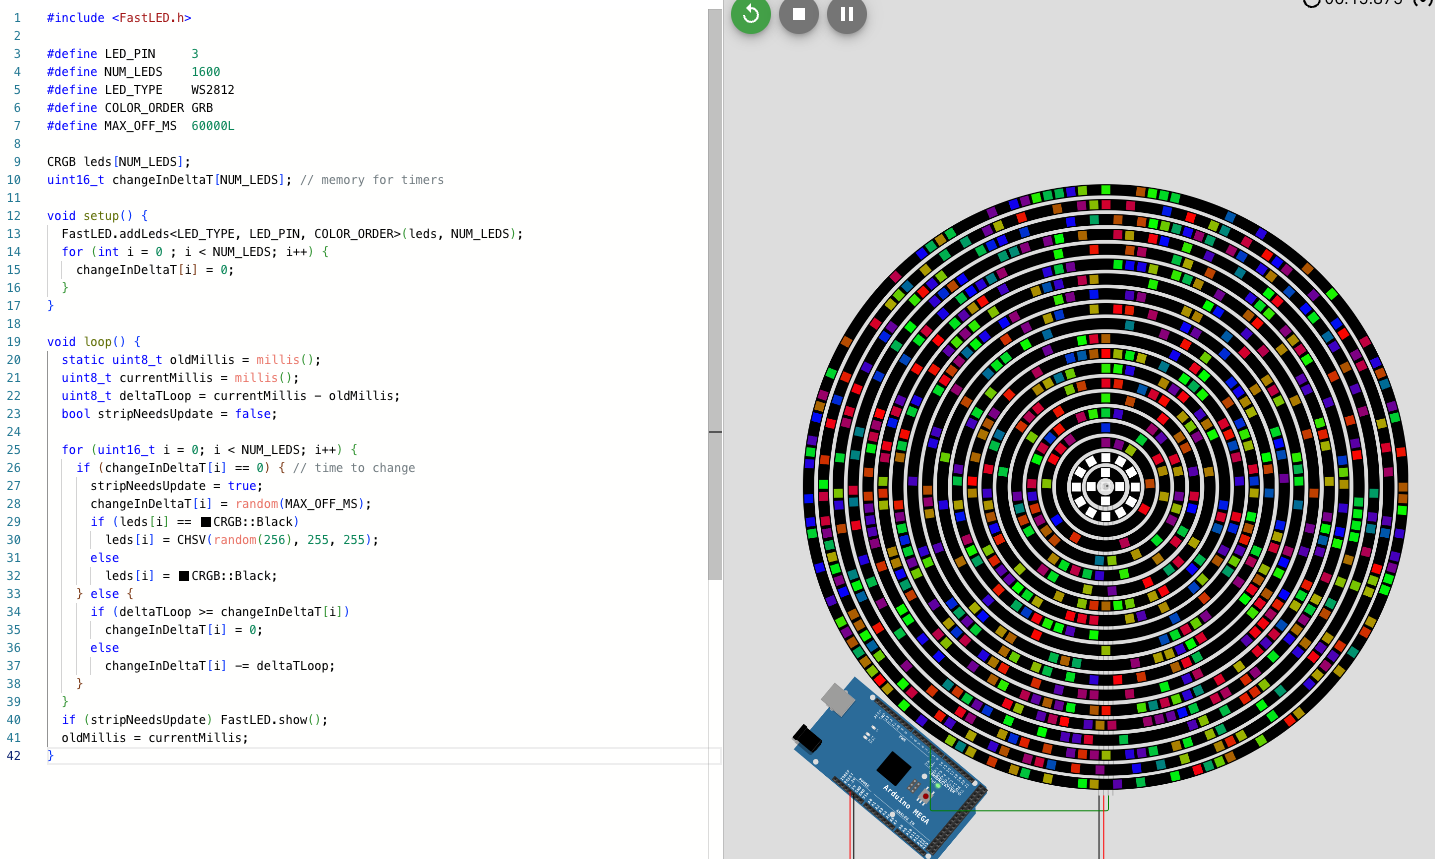
Task: Click the CRGB::Black color swatch on line 29
Action: coord(208,521)
